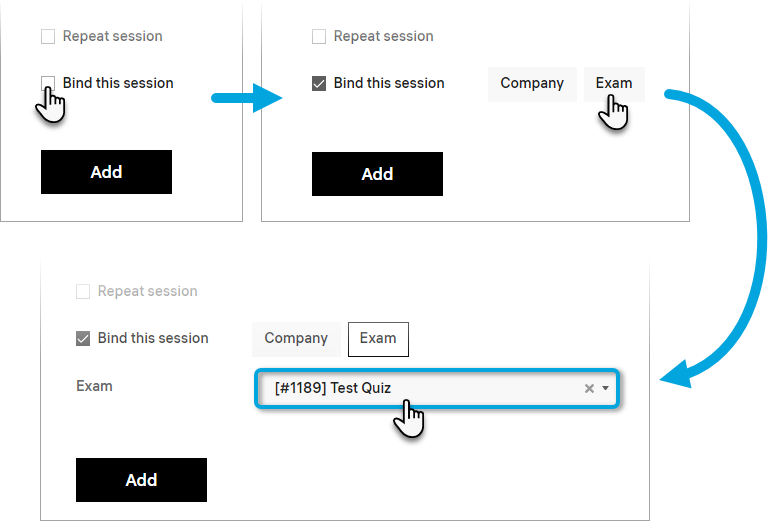Click the Bind this session label in the top-left panel

click(118, 83)
